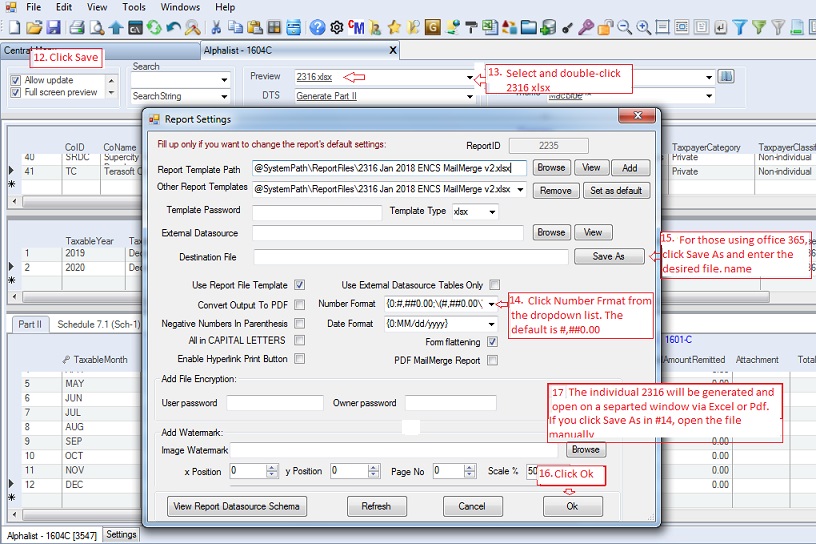Click the View Report Datasource Schema button
816x544 pixels.
tap(236, 506)
